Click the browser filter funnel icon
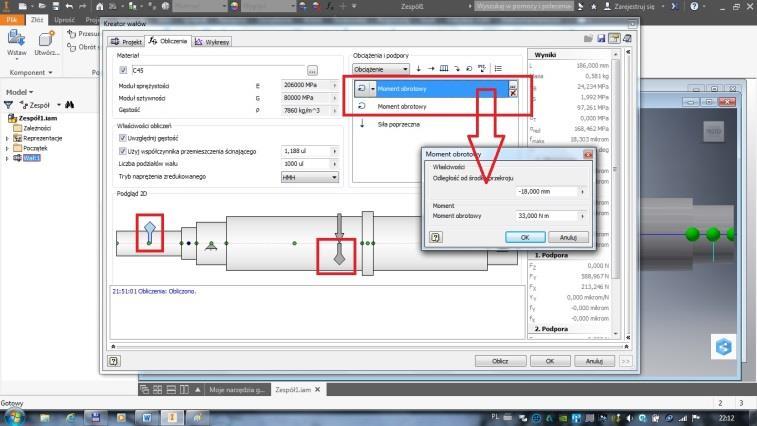The width and height of the screenshot is (757, 426). coord(8,105)
